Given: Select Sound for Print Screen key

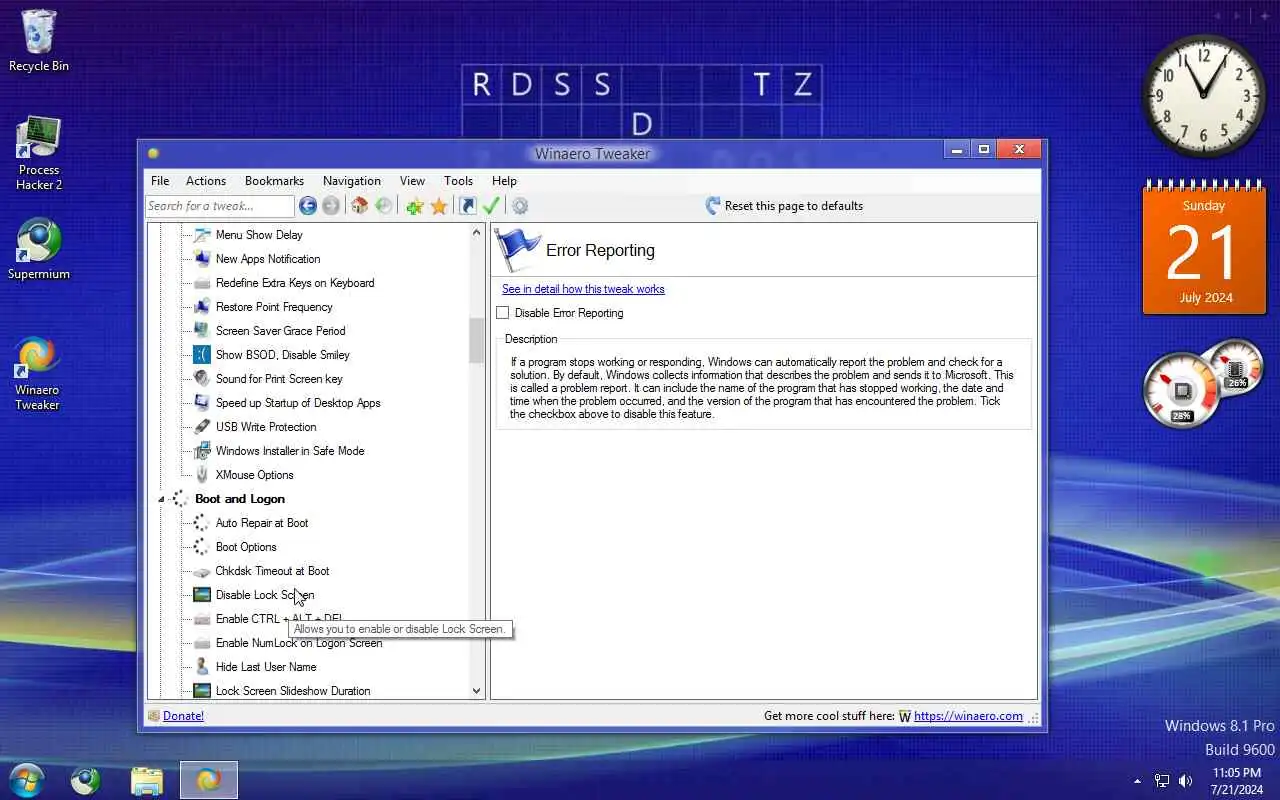Looking at the screenshot, I should tap(279, 379).
